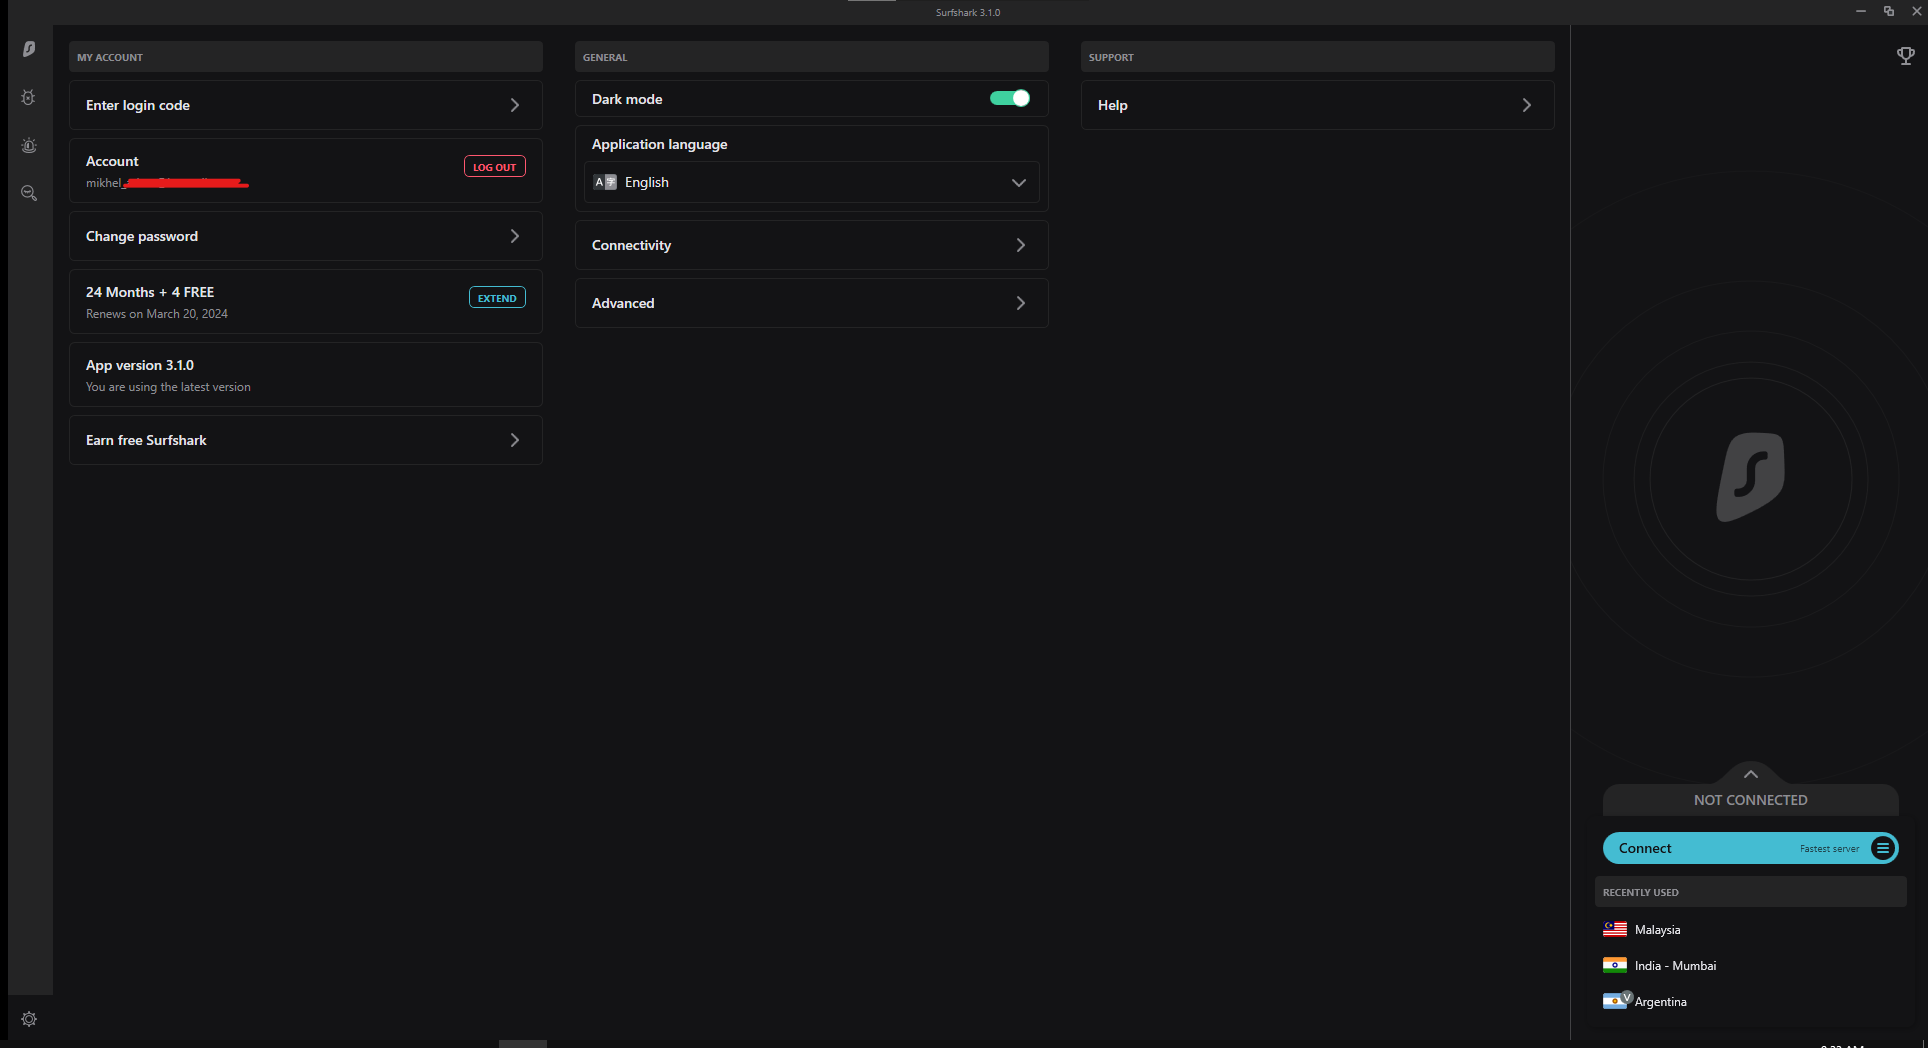Open the Help support section
The image size is (1928, 1048).
click(1317, 105)
